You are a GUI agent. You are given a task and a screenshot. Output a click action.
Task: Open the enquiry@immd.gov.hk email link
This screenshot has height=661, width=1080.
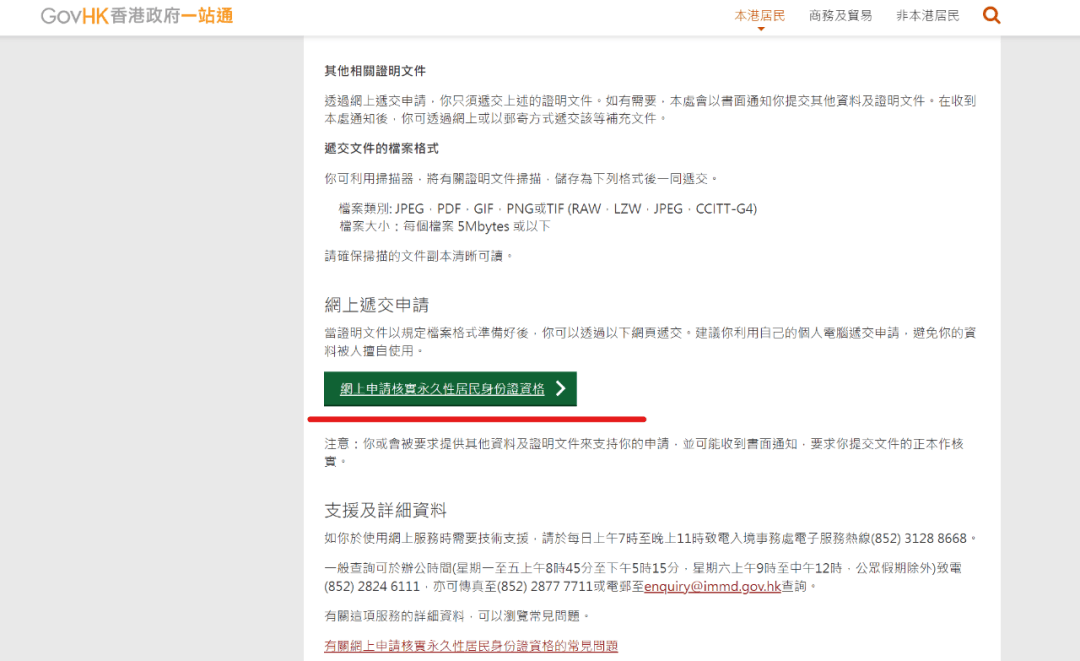(x=712, y=587)
